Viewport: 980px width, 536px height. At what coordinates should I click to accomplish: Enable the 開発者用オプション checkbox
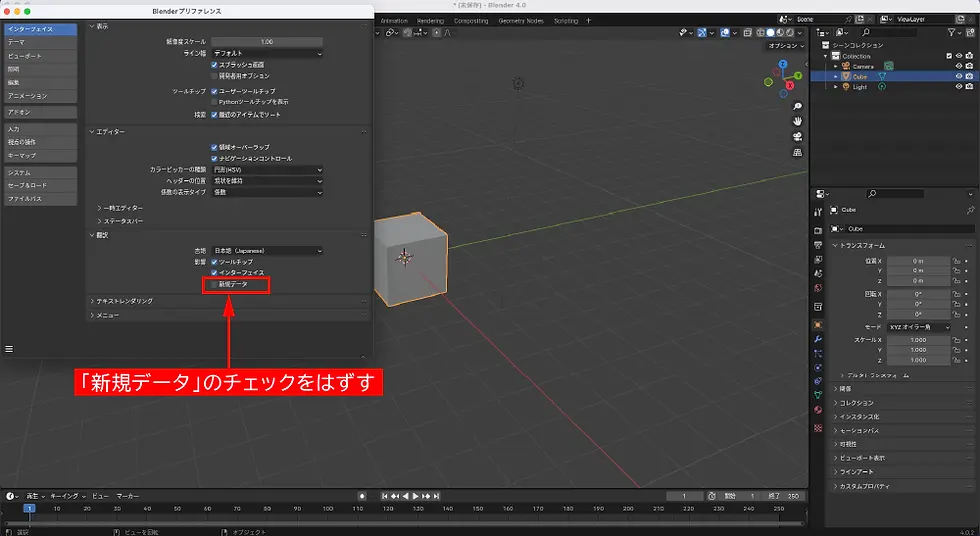(x=214, y=76)
